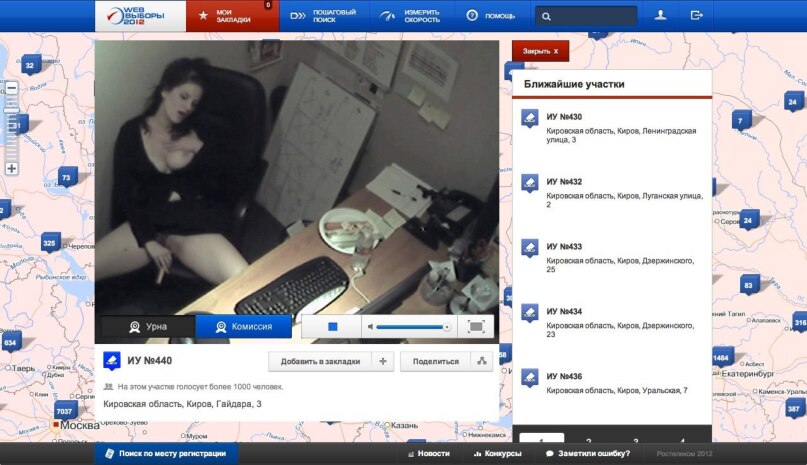Adjust the volume slider

[x=414, y=326]
